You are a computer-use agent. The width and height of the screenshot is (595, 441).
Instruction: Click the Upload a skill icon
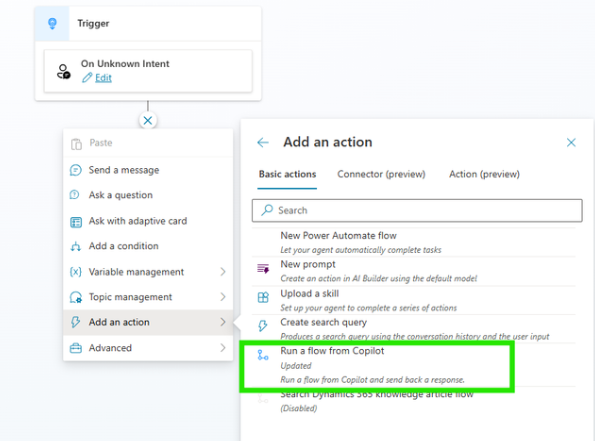(x=263, y=297)
